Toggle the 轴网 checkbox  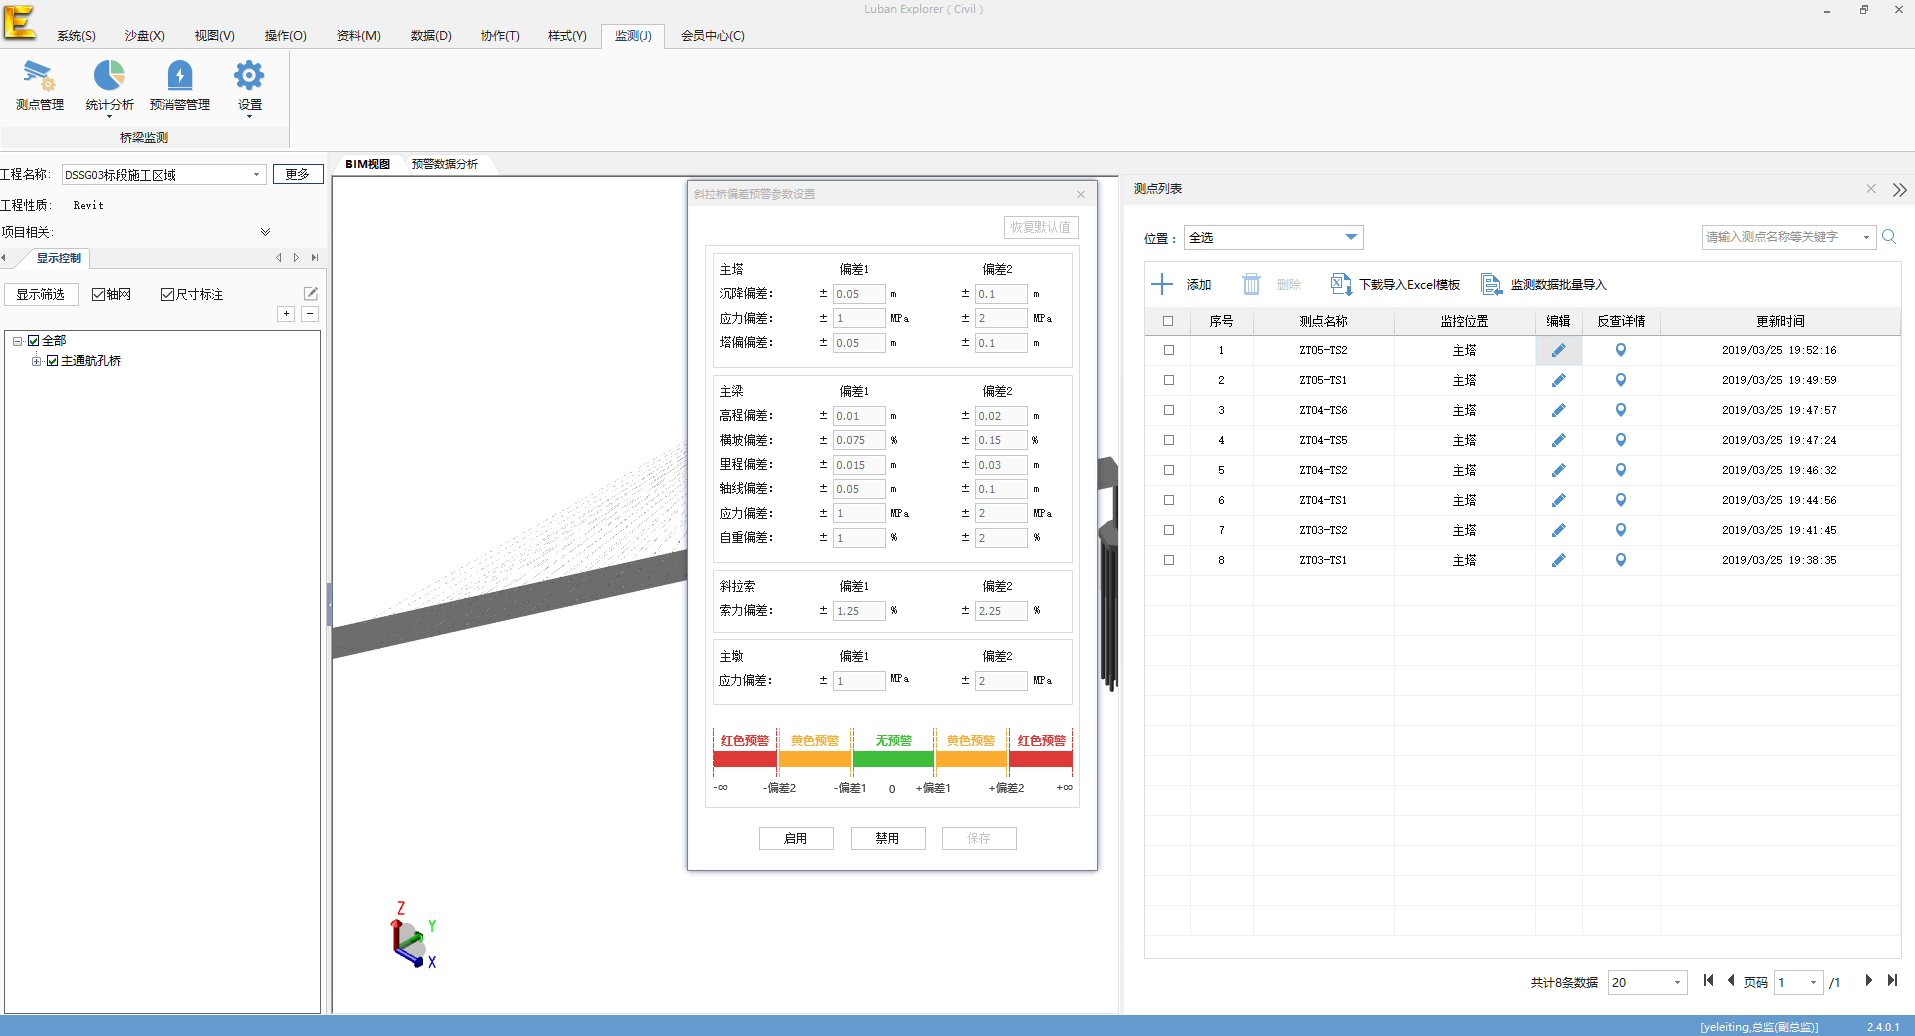pos(98,294)
